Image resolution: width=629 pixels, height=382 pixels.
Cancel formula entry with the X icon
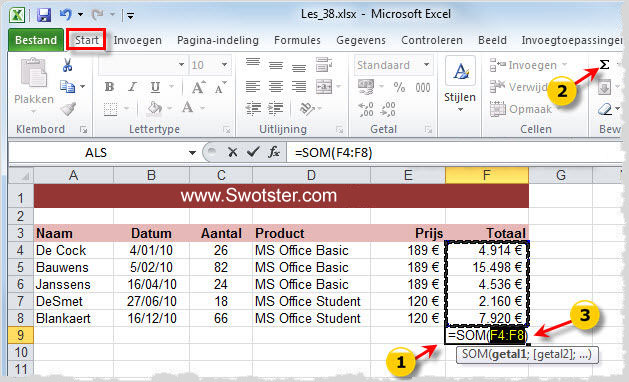pyautogui.click(x=232, y=152)
